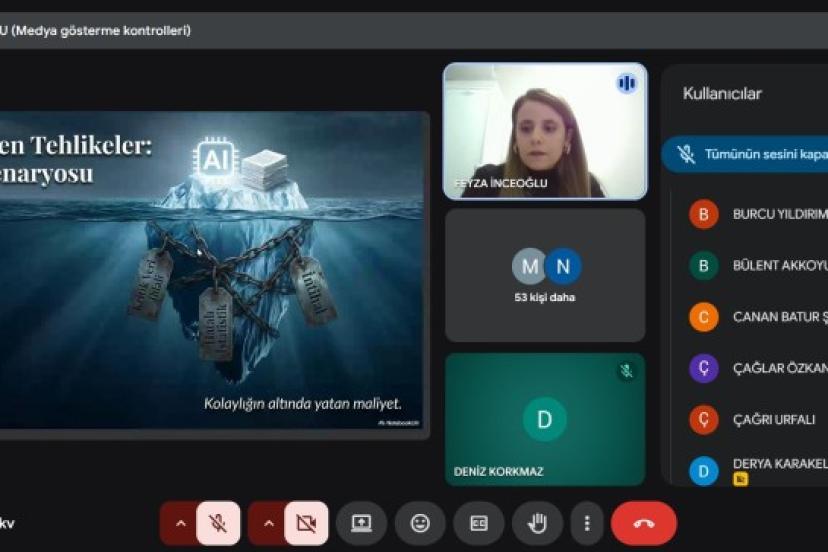Leave the call with red hang-up button

click(x=643, y=523)
